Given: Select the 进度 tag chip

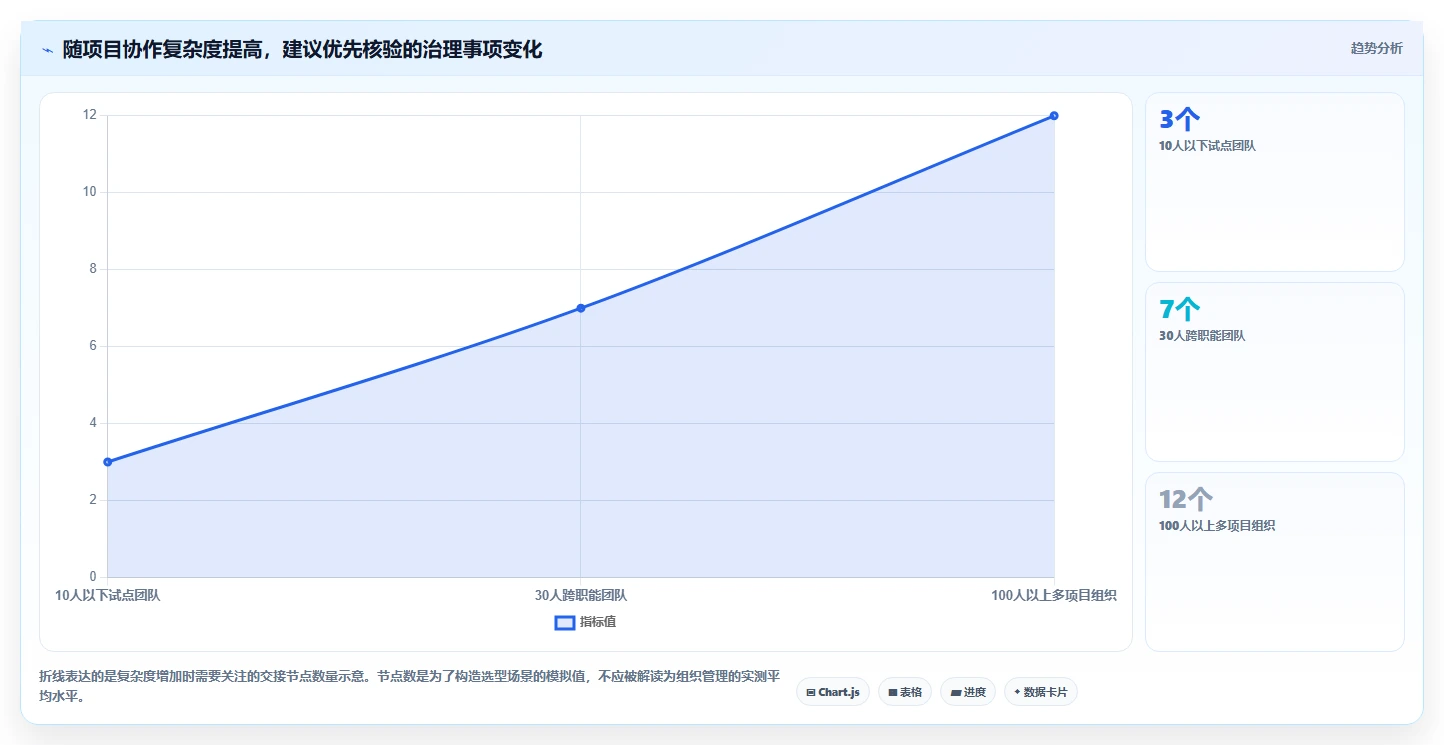Looking at the screenshot, I should 968,692.
